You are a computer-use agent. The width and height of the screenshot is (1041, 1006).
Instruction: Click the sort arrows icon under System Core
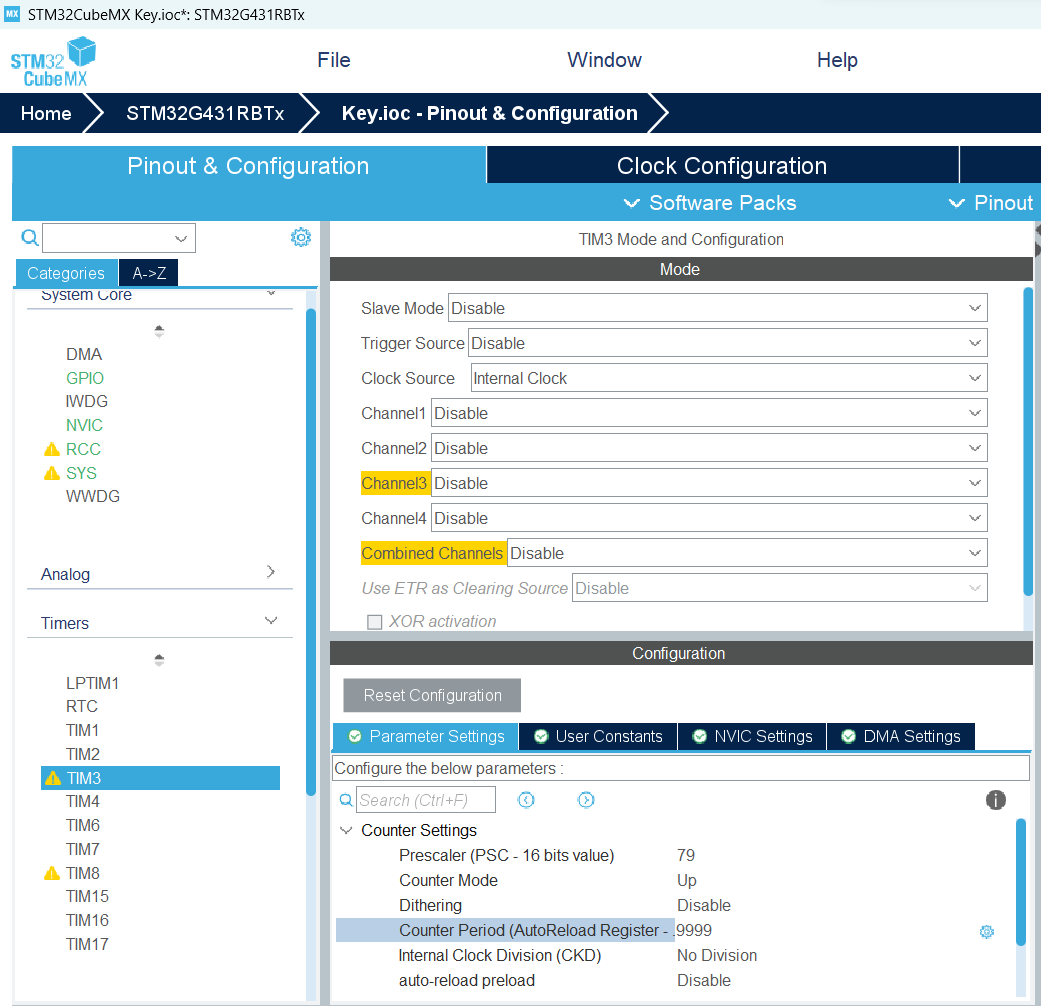click(159, 331)
